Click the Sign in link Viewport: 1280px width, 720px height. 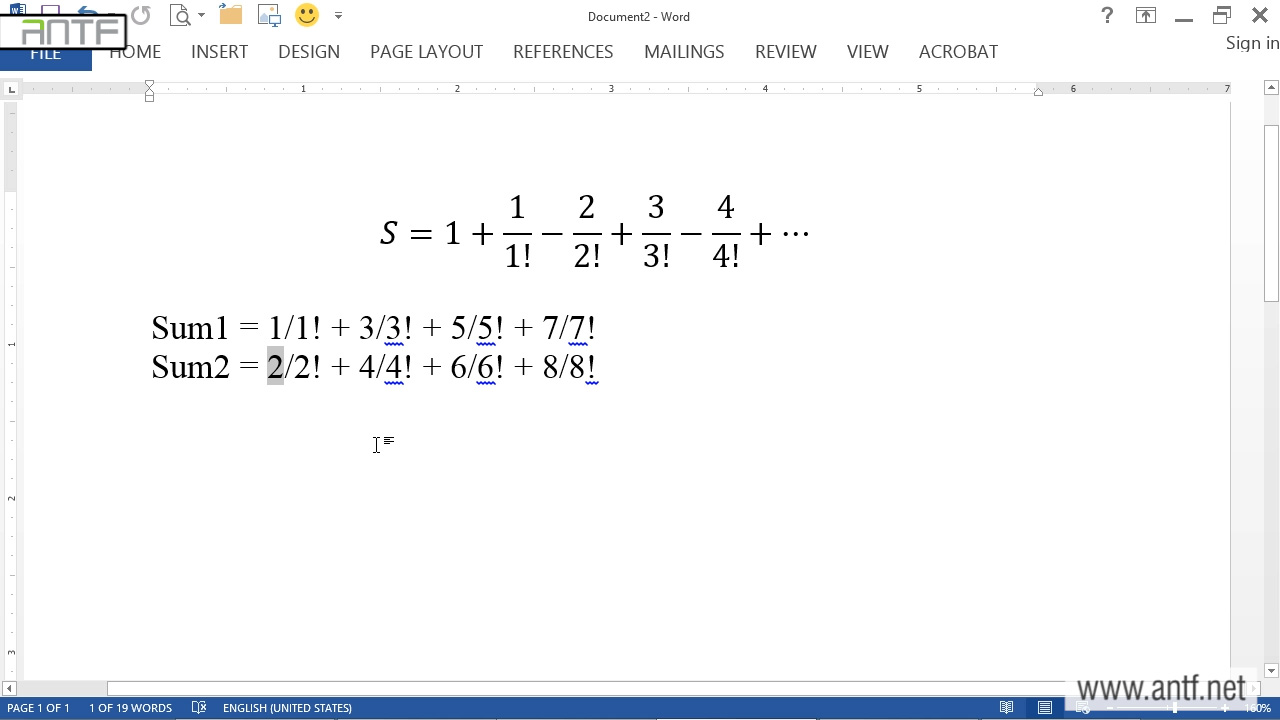tap(1252, 43)
